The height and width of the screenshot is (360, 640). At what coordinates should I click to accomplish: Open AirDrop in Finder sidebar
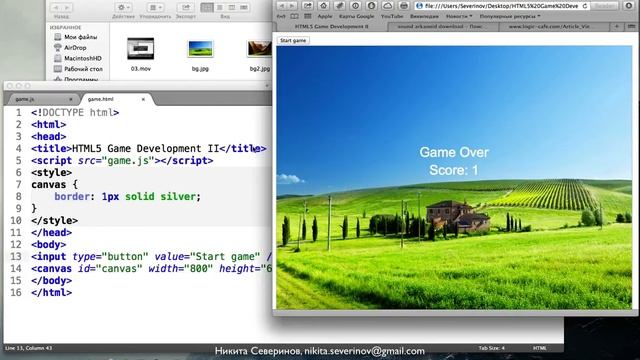coord(70,48)
